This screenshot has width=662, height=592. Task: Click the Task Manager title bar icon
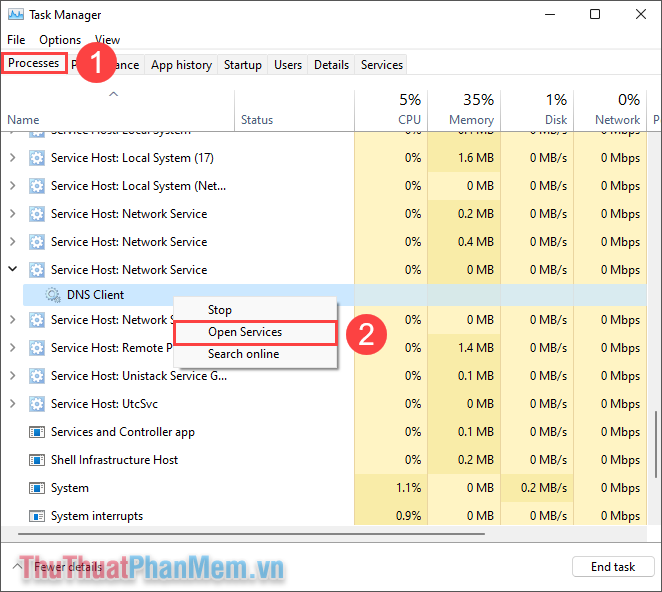(16, 14)
